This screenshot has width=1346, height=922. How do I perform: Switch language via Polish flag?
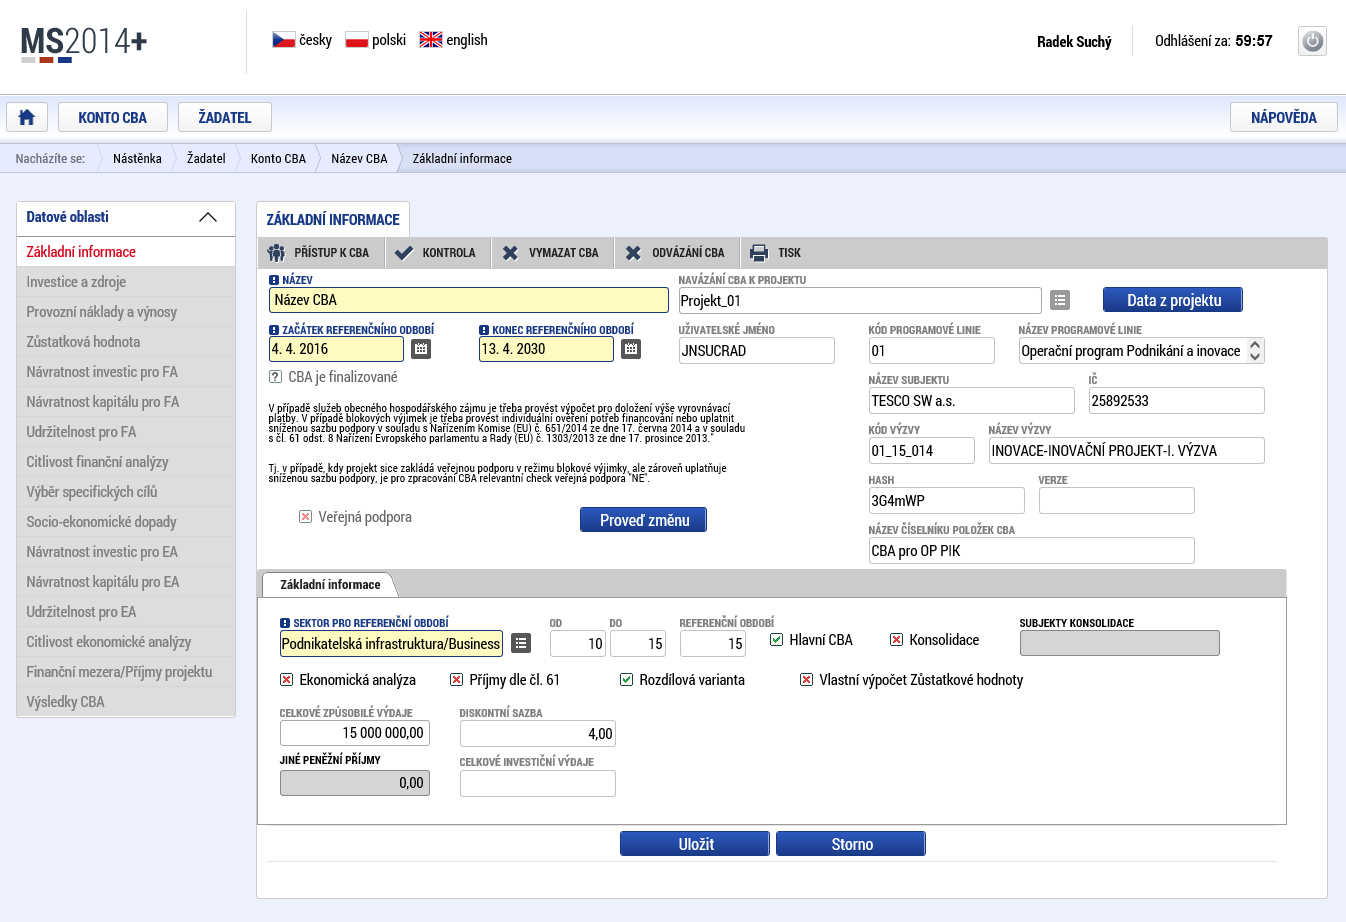(357, 40)
